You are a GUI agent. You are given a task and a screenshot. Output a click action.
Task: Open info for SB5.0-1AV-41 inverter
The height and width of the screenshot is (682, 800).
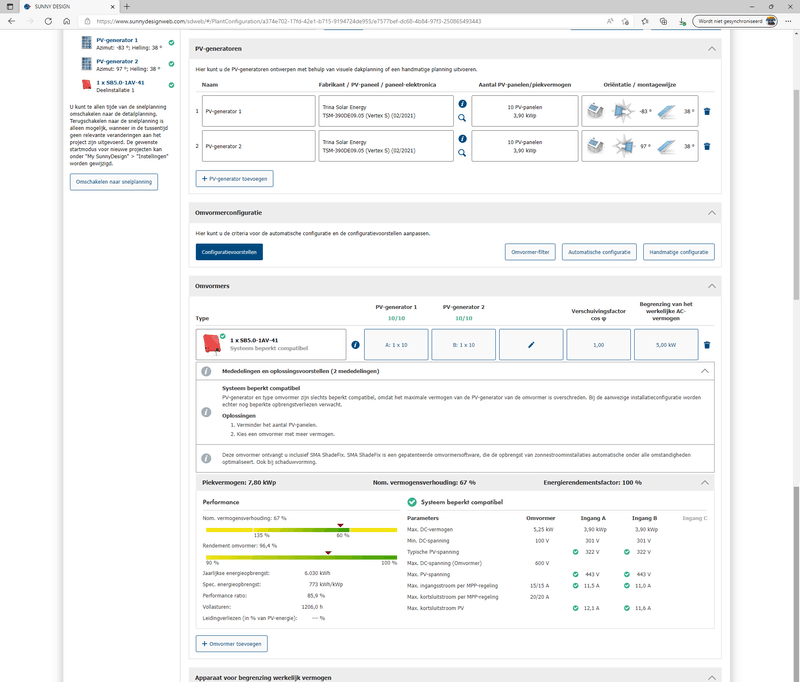tap(356, 345)
